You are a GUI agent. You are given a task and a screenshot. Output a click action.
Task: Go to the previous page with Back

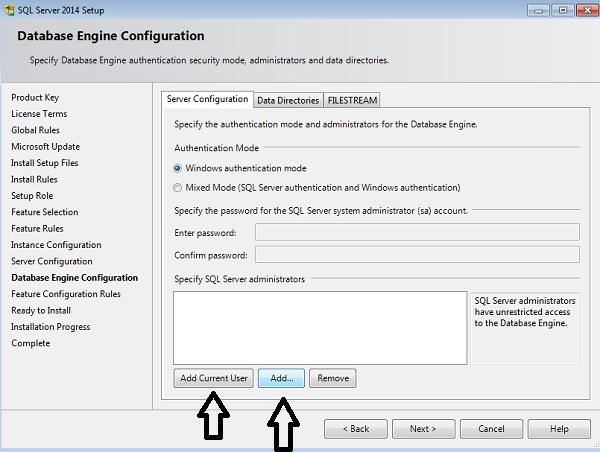[356, 429]
